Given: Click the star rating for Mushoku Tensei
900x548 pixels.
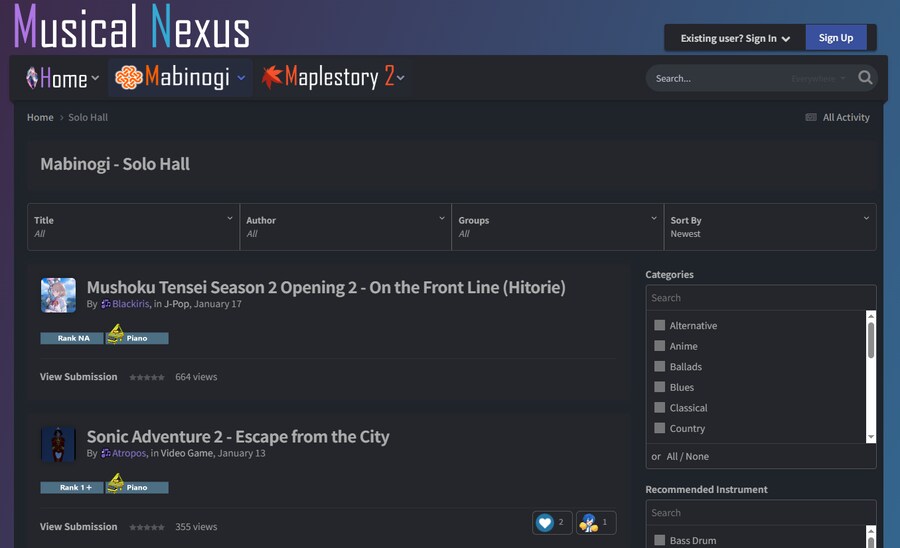Looking at the screenshot, I should pos(147,377).
